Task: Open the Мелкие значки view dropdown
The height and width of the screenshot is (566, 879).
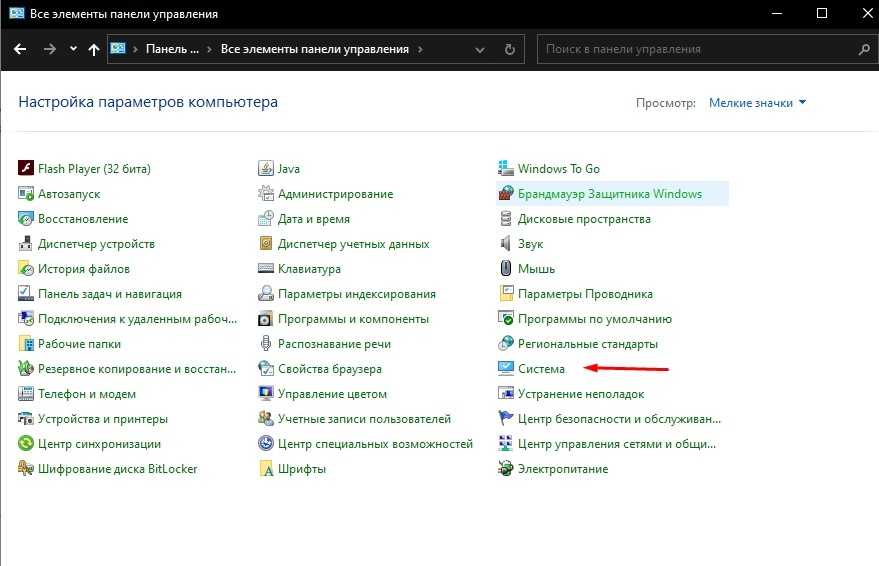Action: [x=757, y=103]
